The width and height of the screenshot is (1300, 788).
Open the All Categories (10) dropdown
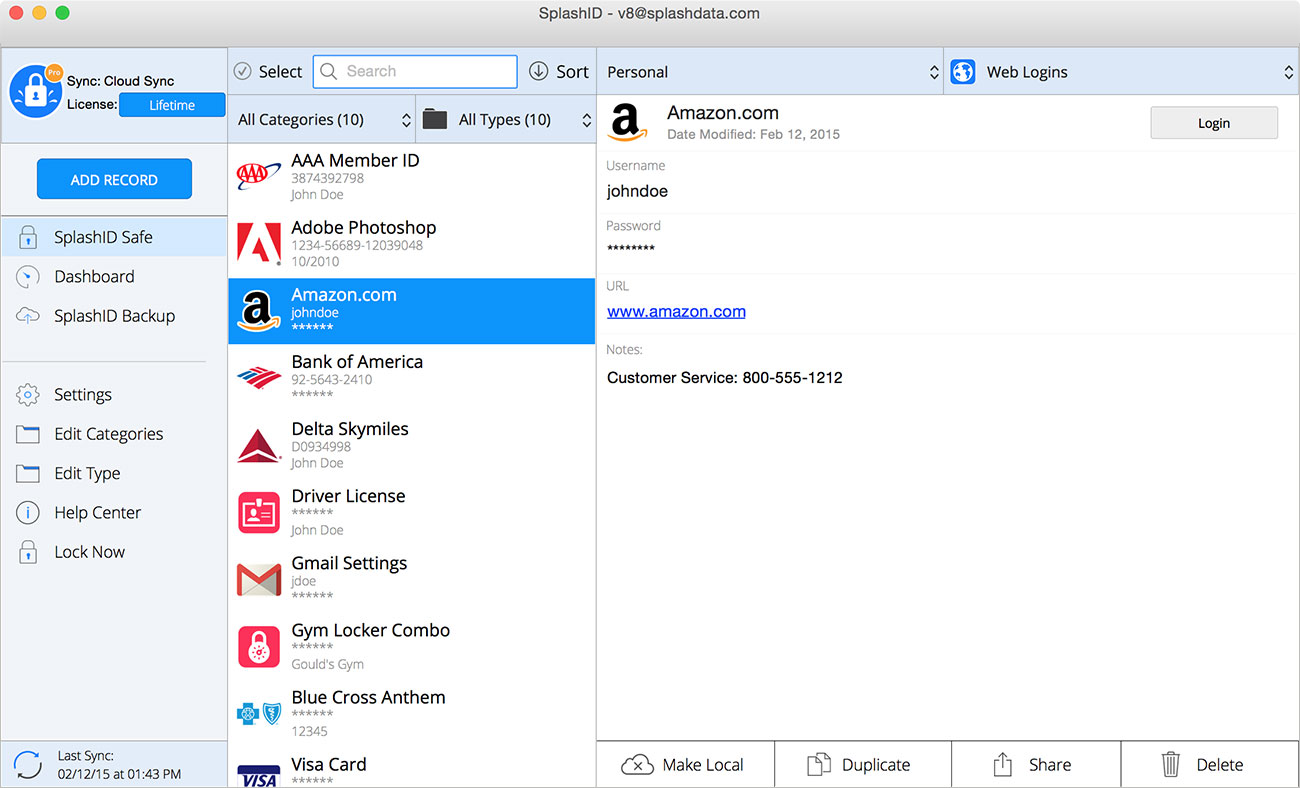[322, 120]
